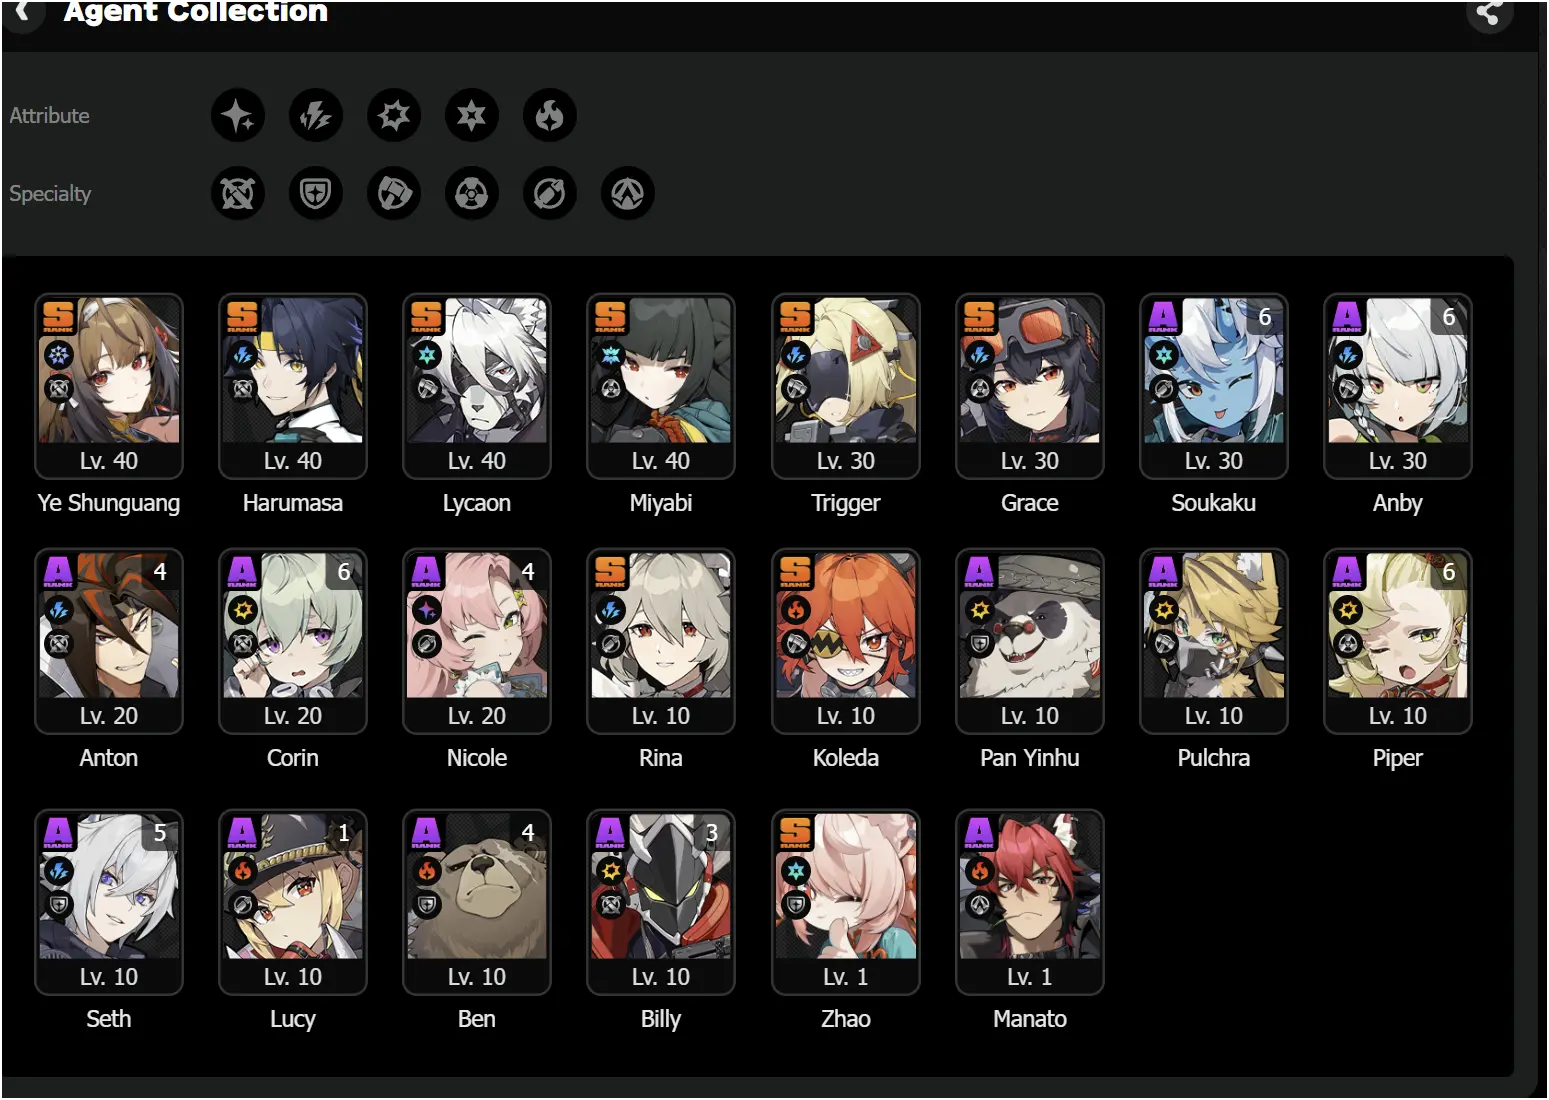Open Ye Shunguang's agent card

[x=109, y=386]
